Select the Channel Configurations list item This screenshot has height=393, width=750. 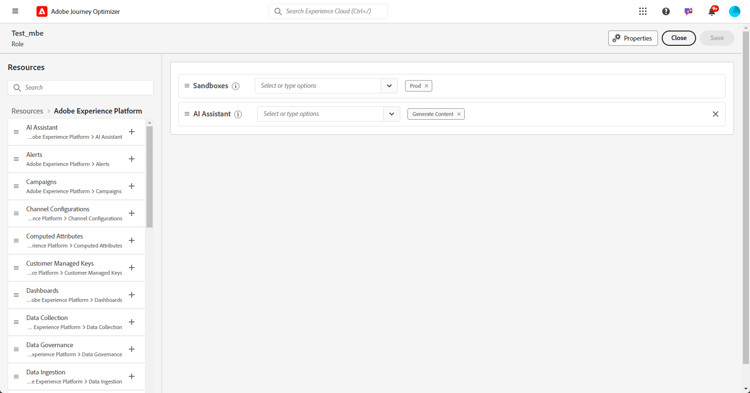click(77, 213)
